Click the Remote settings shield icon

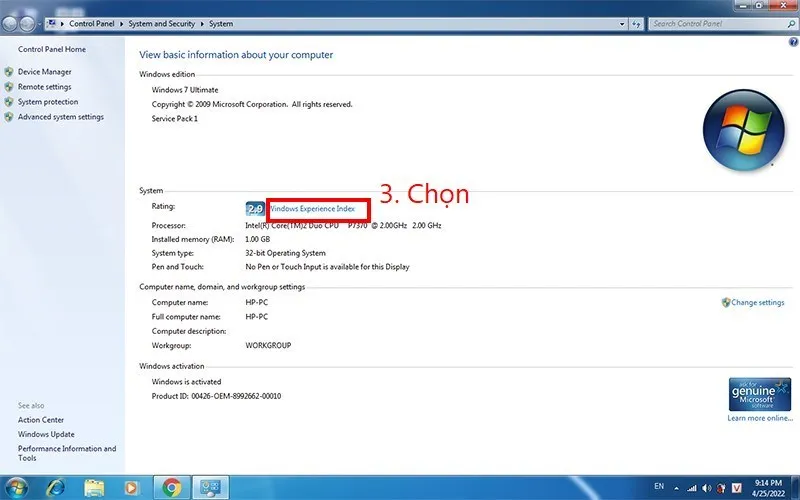[x=9, y=87]
